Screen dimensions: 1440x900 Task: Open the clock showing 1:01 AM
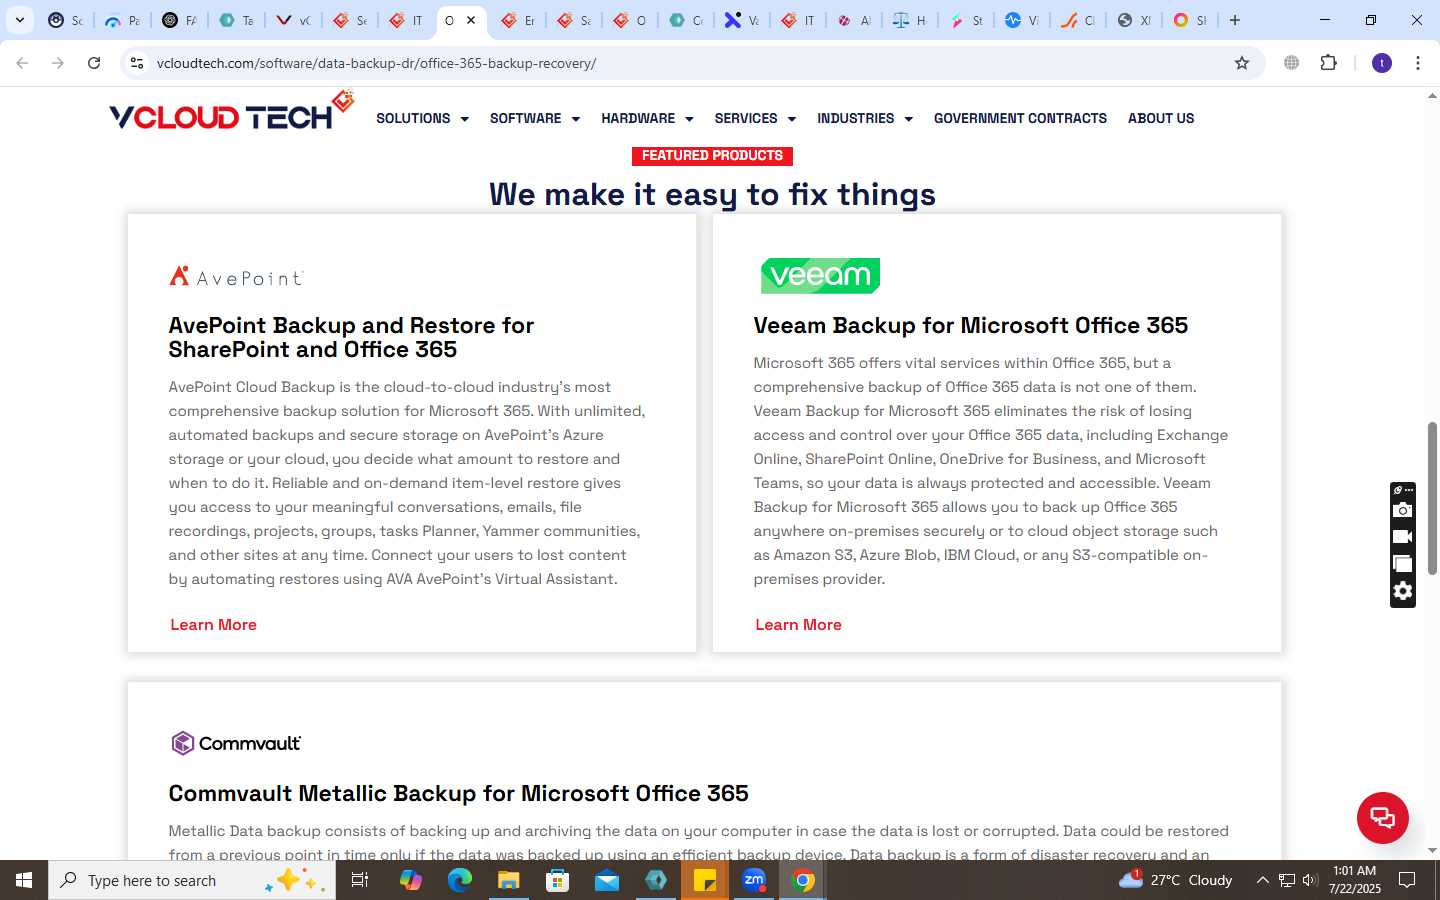click(x=1355, y=880)
